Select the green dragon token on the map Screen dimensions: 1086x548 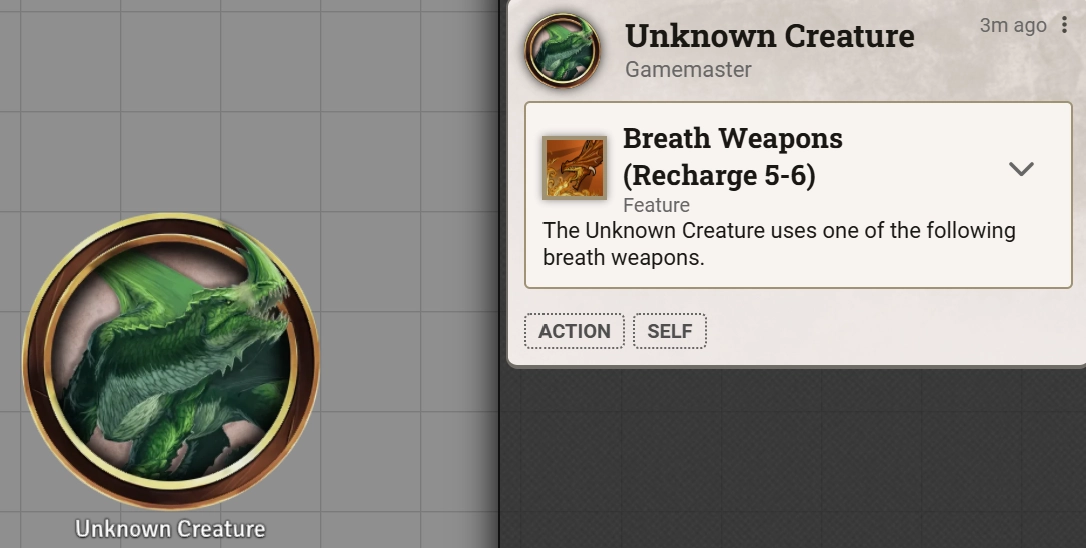(x=170, y=361)
